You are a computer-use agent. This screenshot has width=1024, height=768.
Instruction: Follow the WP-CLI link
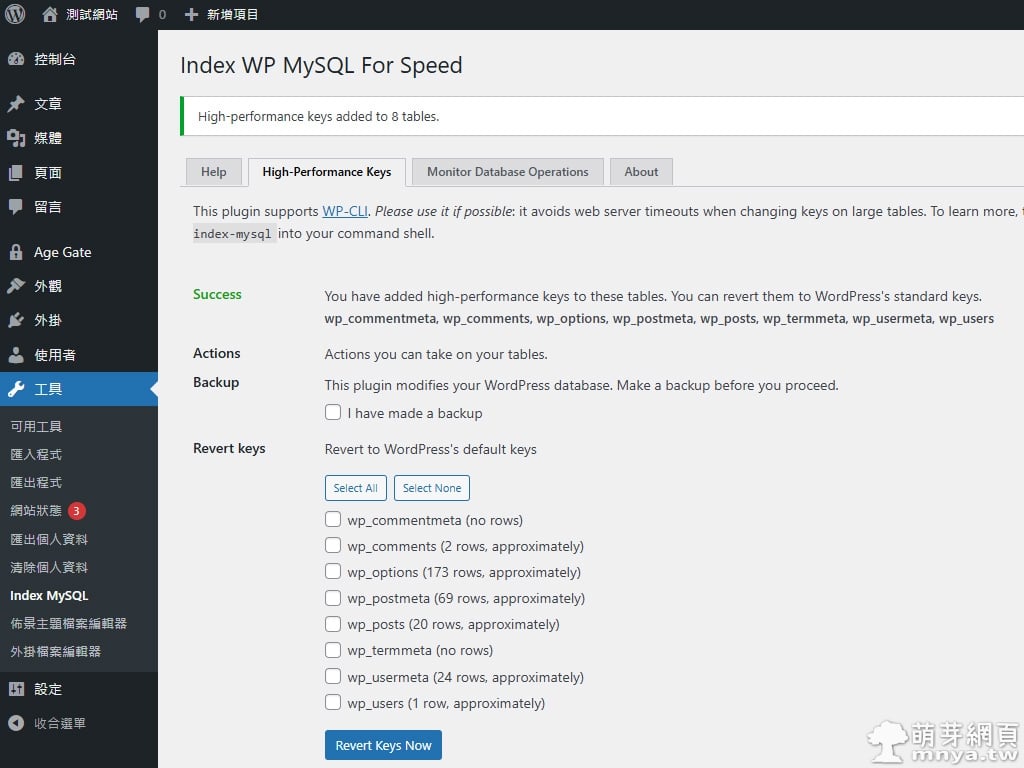[x=345, y=211]
